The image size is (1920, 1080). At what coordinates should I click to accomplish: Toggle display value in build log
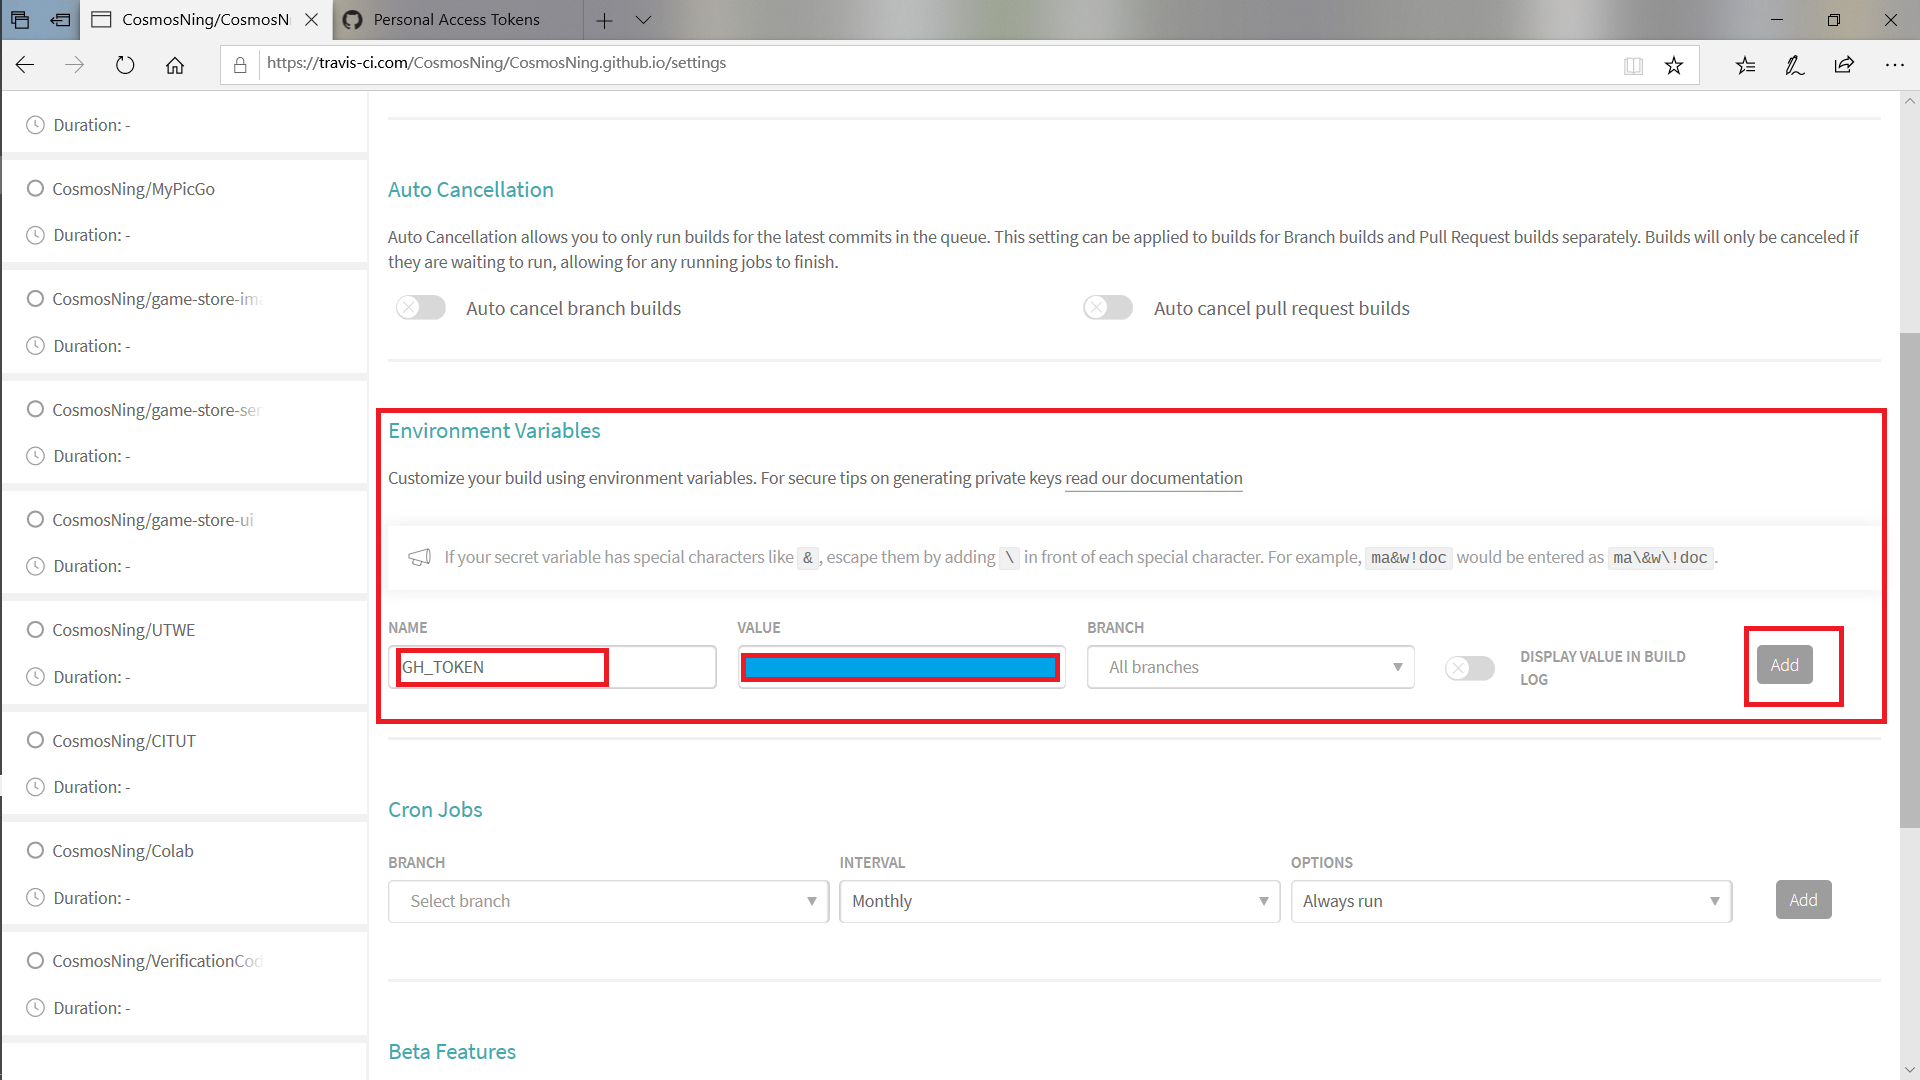click(x=1469, y=668)
